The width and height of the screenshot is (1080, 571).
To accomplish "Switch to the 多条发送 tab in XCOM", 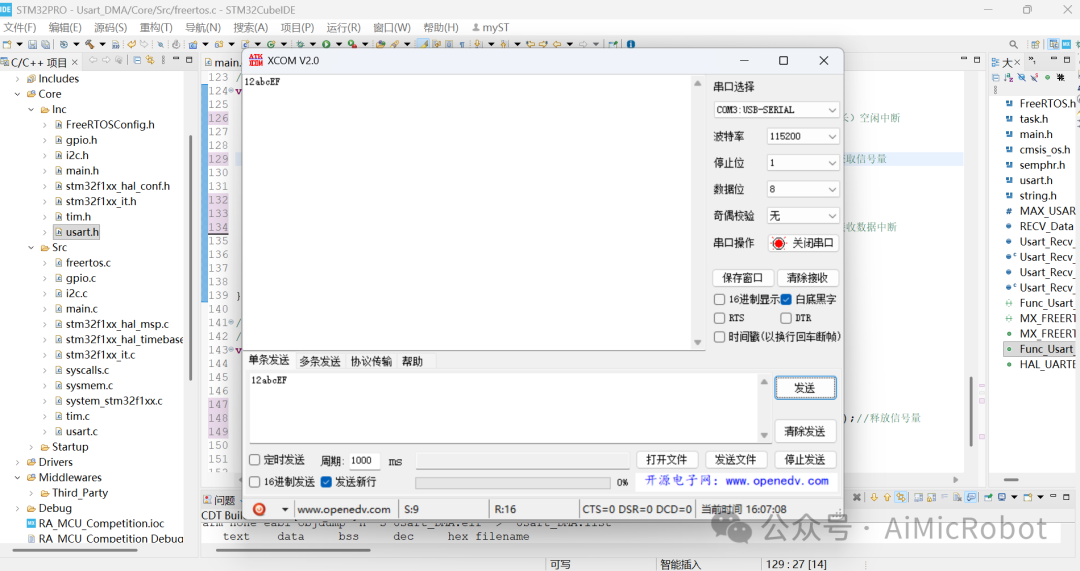I will point(320,361).
